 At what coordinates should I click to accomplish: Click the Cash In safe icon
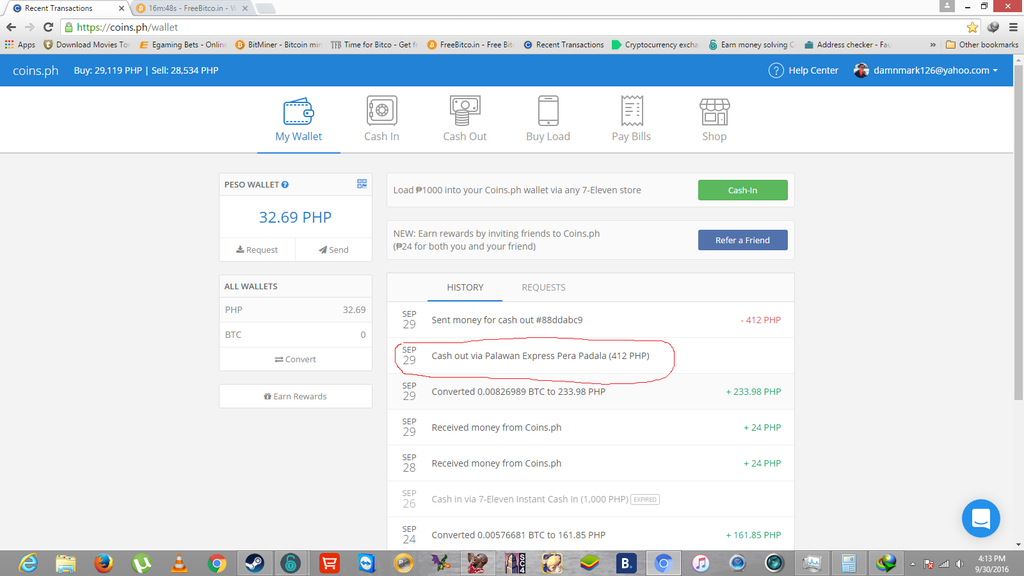point(381,110)
